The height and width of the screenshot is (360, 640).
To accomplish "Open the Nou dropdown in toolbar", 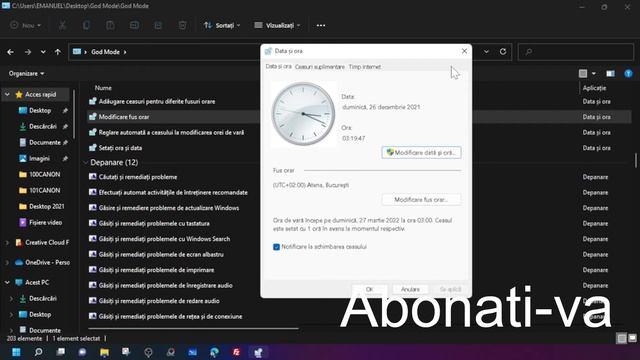I will 26,25.
